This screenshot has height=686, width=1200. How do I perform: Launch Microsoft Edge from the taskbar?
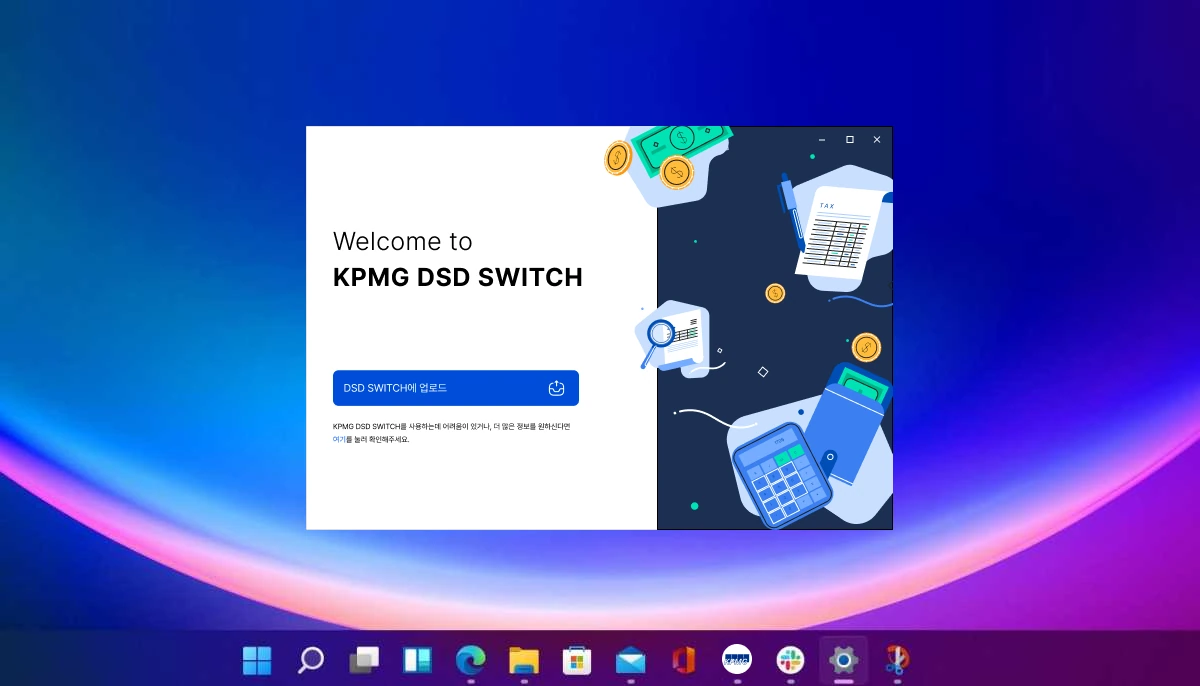click(x=470, y=660)
